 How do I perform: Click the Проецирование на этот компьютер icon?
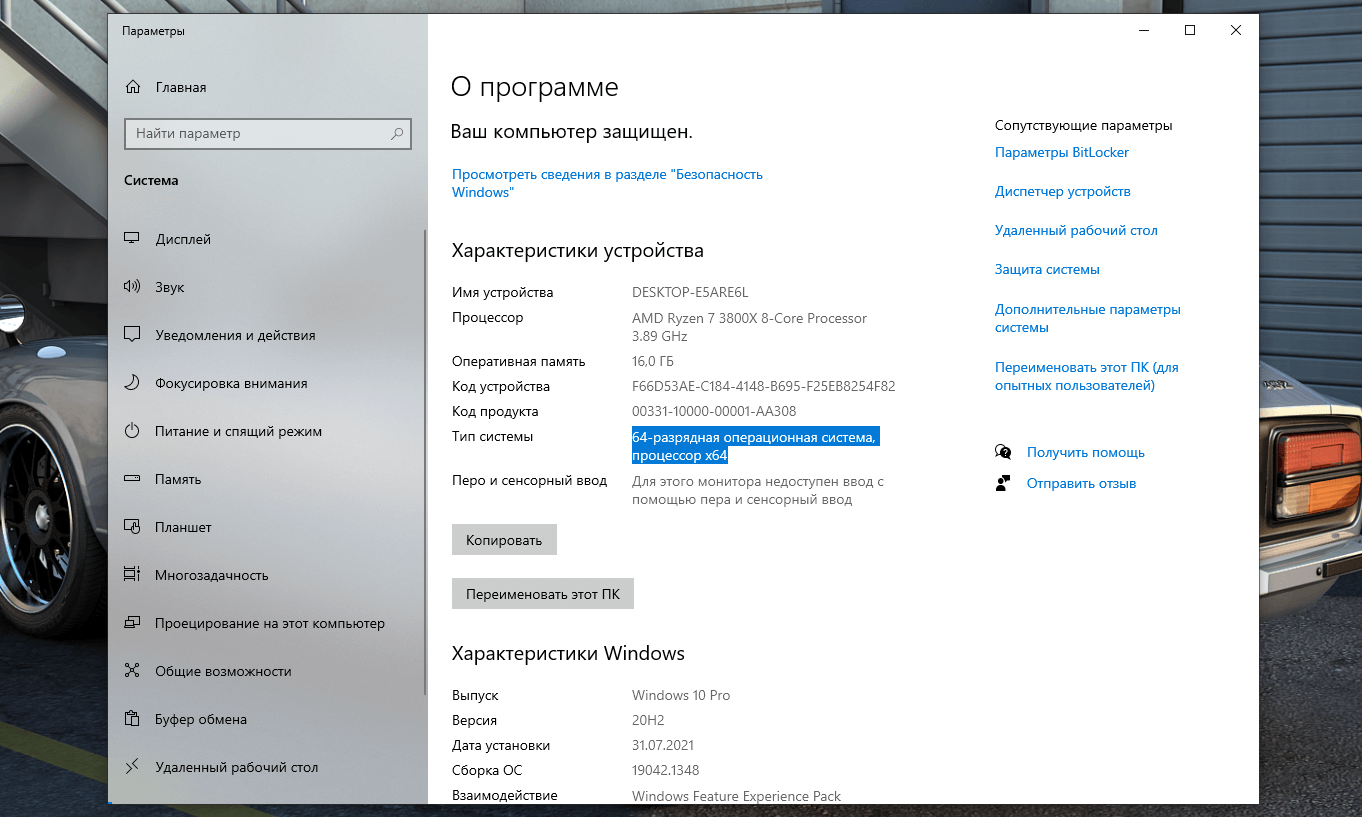(x=131, y=623)
